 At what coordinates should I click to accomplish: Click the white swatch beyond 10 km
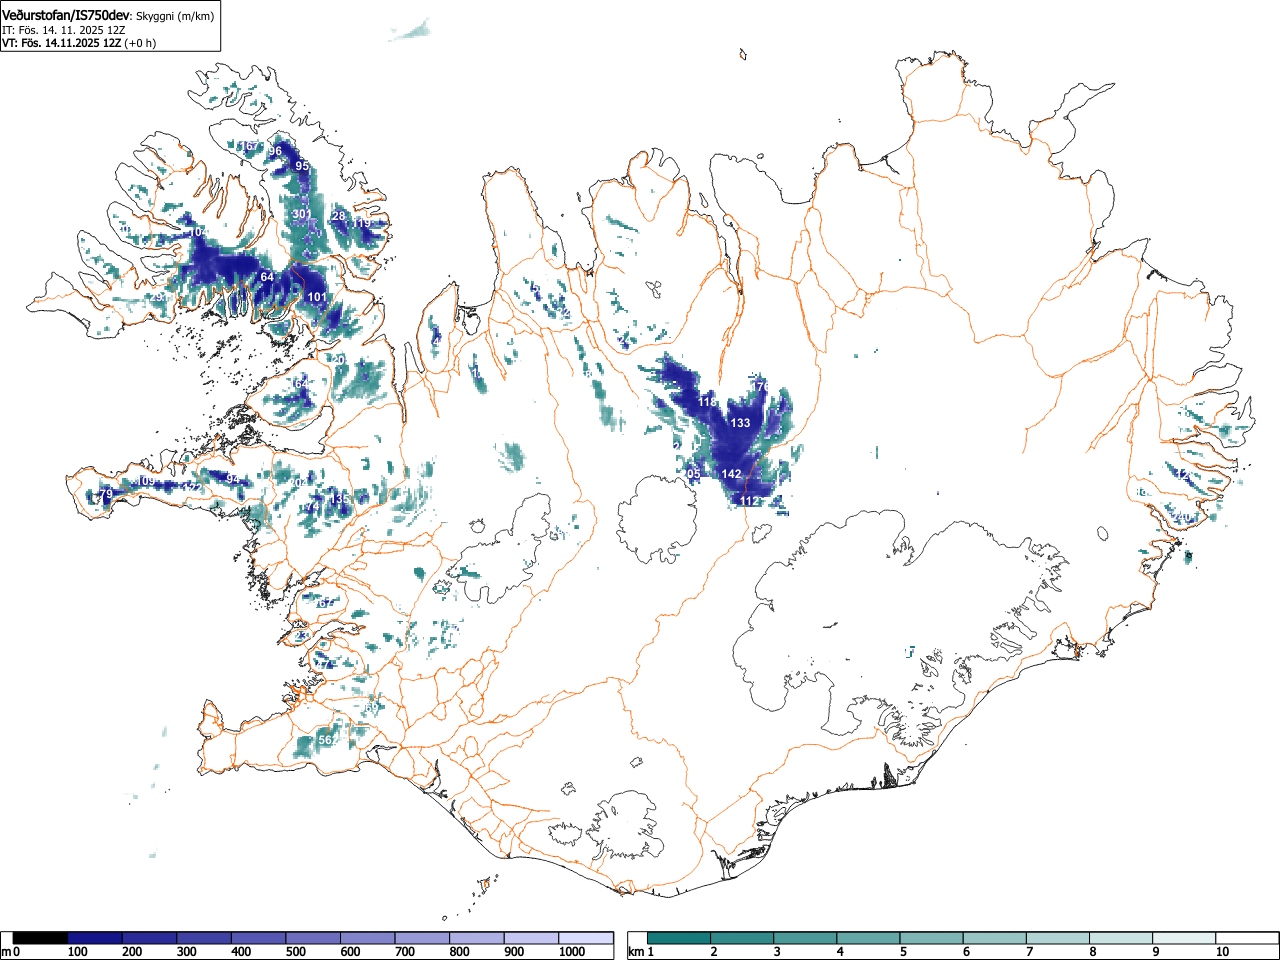coord(1246,938)
